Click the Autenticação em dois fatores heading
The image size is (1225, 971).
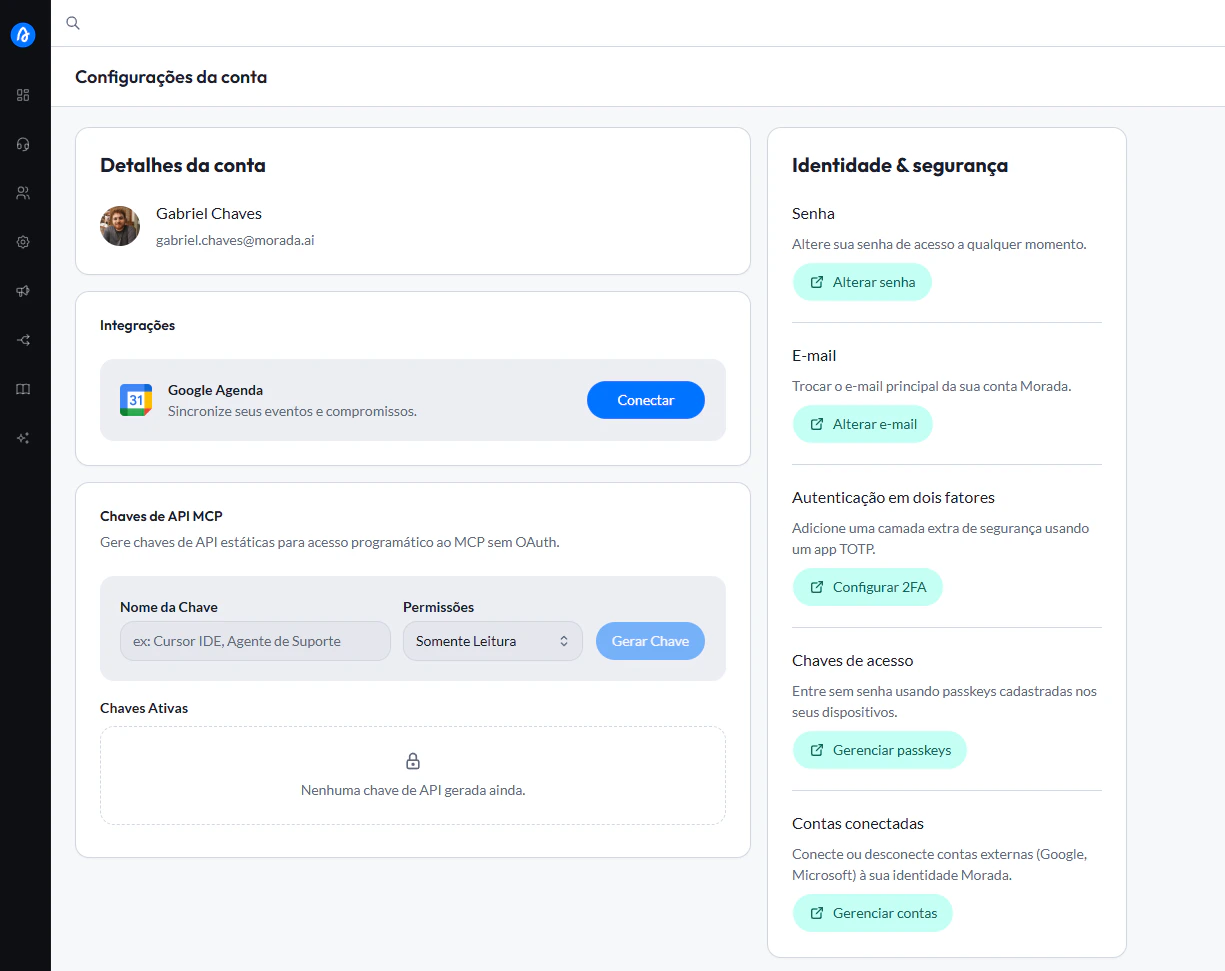893,497
